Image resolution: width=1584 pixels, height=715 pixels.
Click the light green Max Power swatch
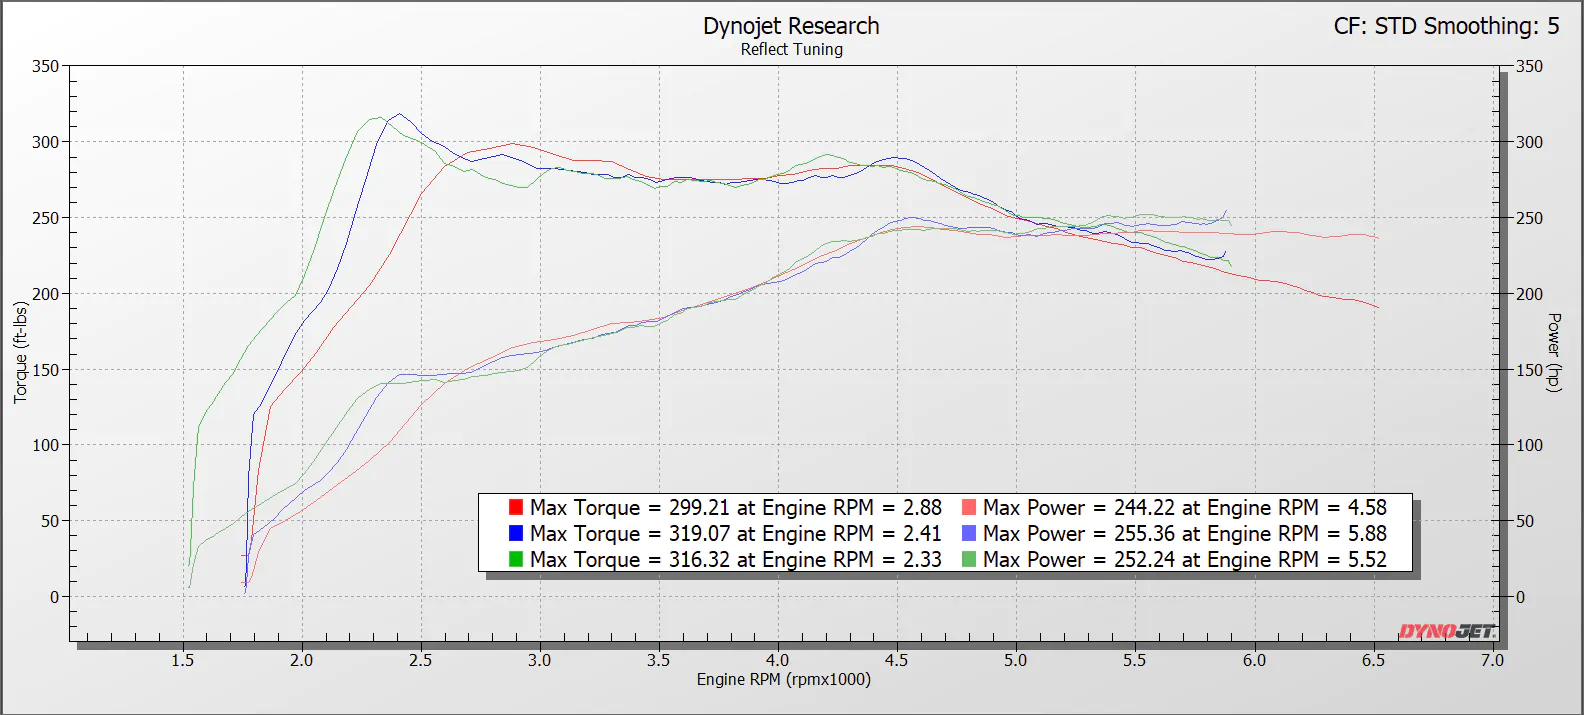tap(969, 559)
